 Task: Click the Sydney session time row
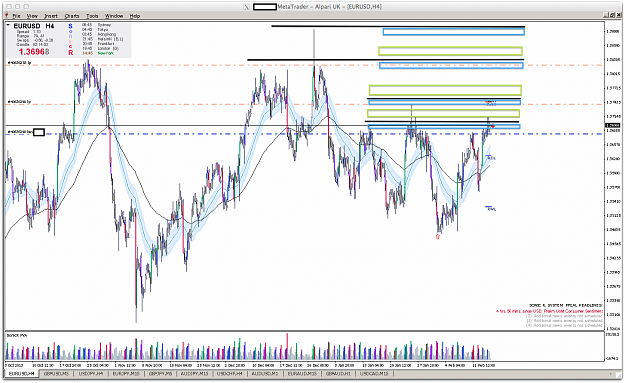[96, 25]
